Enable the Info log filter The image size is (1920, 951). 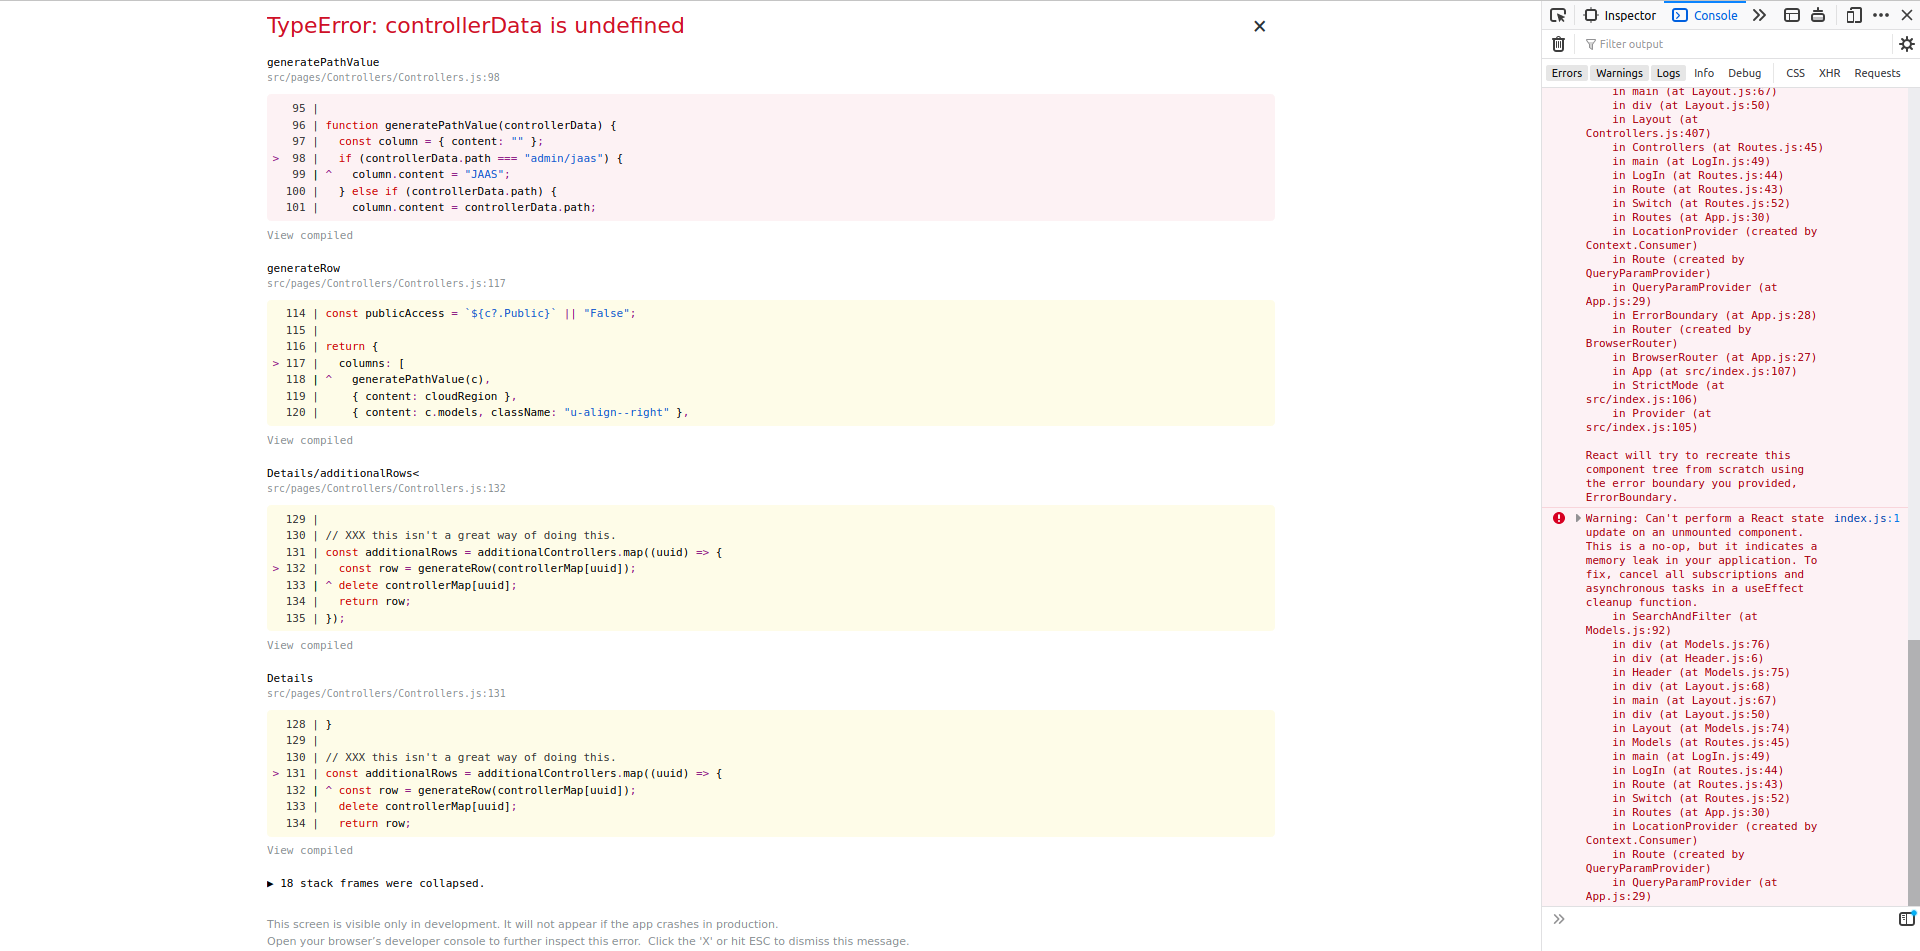point(1703,72)
